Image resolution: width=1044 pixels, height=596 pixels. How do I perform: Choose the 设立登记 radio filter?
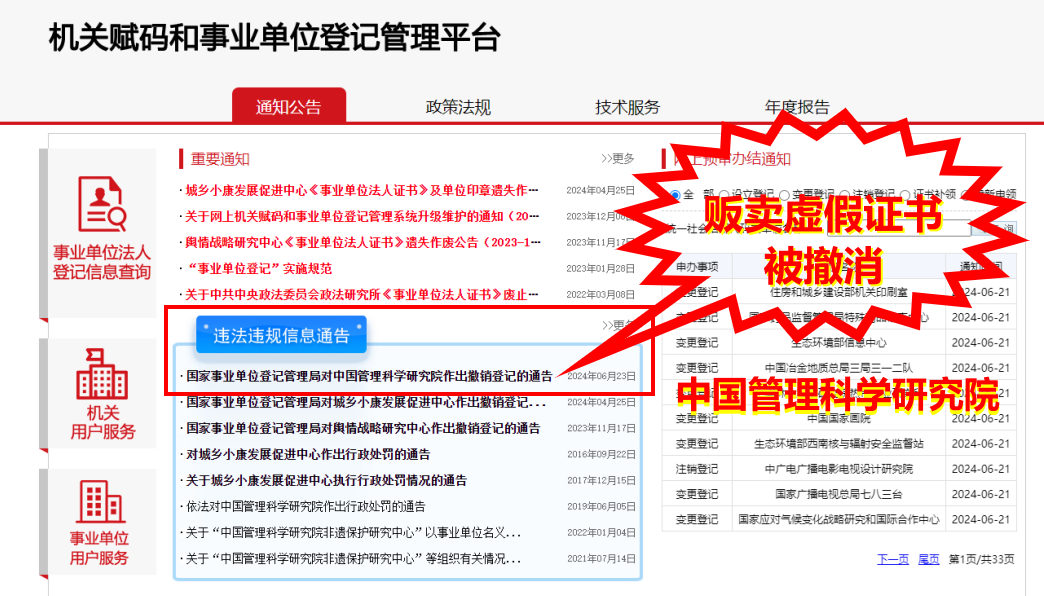tap(724, 194)
